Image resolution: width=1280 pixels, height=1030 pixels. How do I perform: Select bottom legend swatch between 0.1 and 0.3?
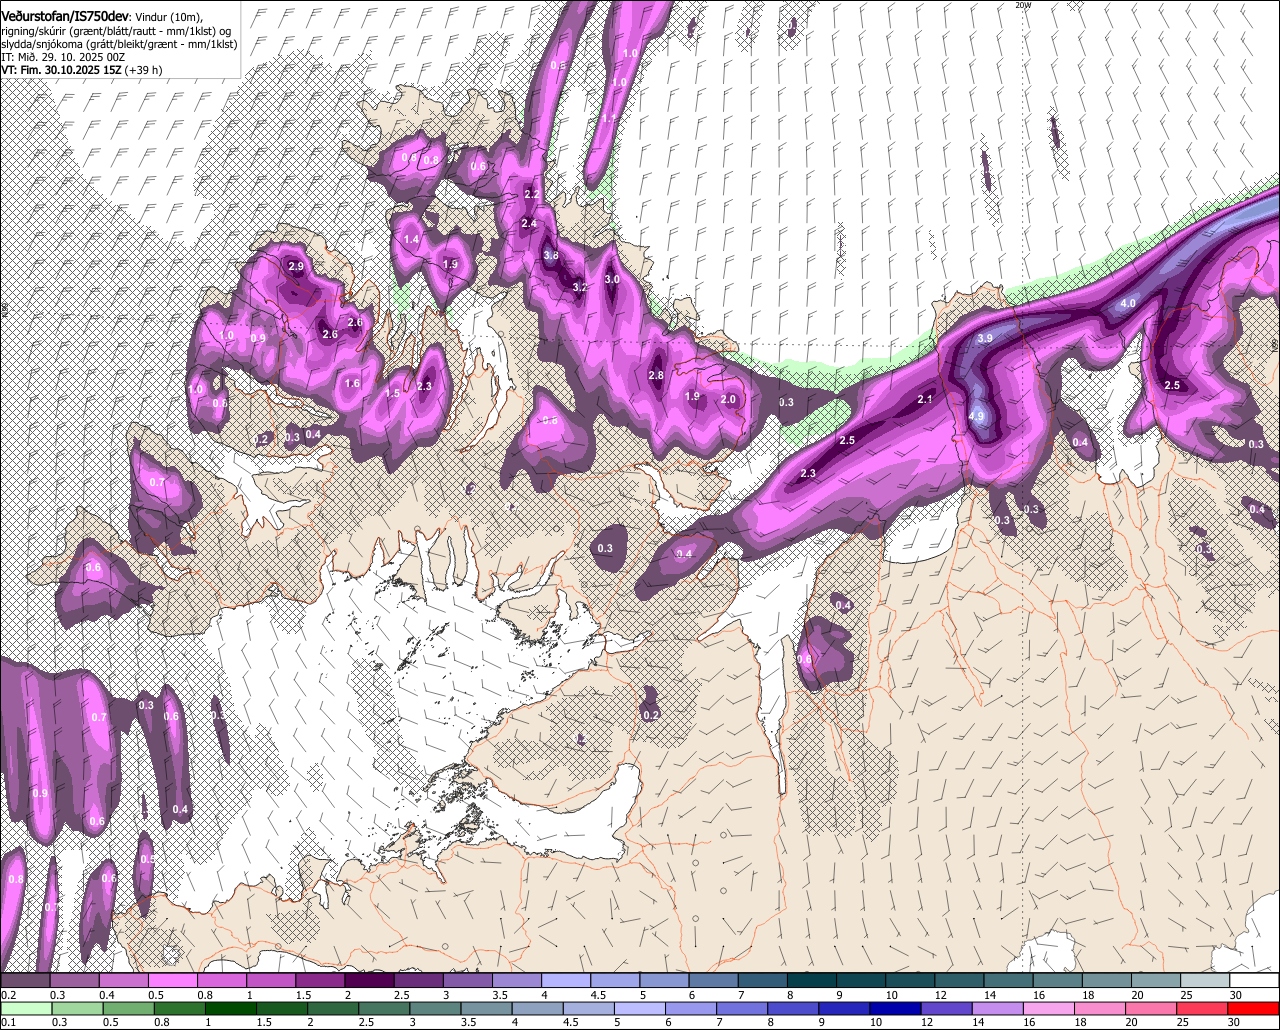[25, 1008]
